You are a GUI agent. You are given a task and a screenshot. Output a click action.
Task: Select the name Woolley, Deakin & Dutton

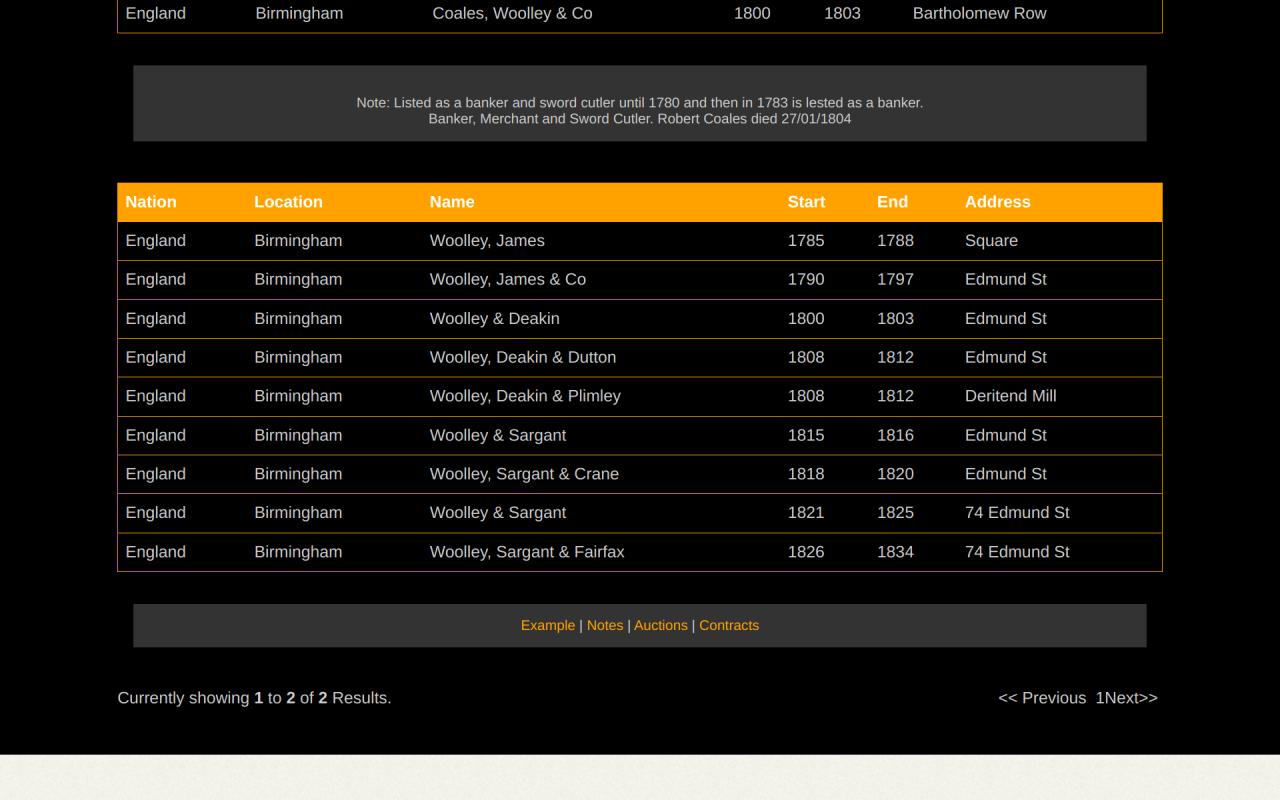click(523, 358)
